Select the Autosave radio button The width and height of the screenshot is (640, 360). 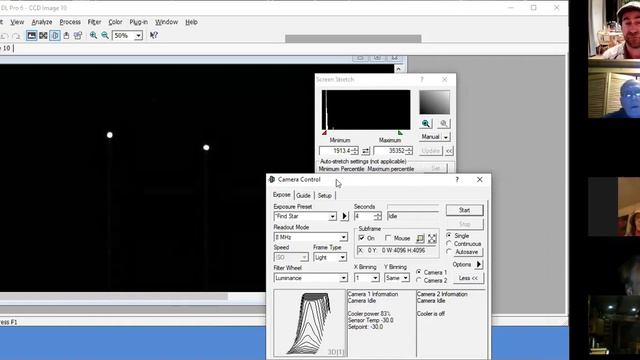click(449, 252)
